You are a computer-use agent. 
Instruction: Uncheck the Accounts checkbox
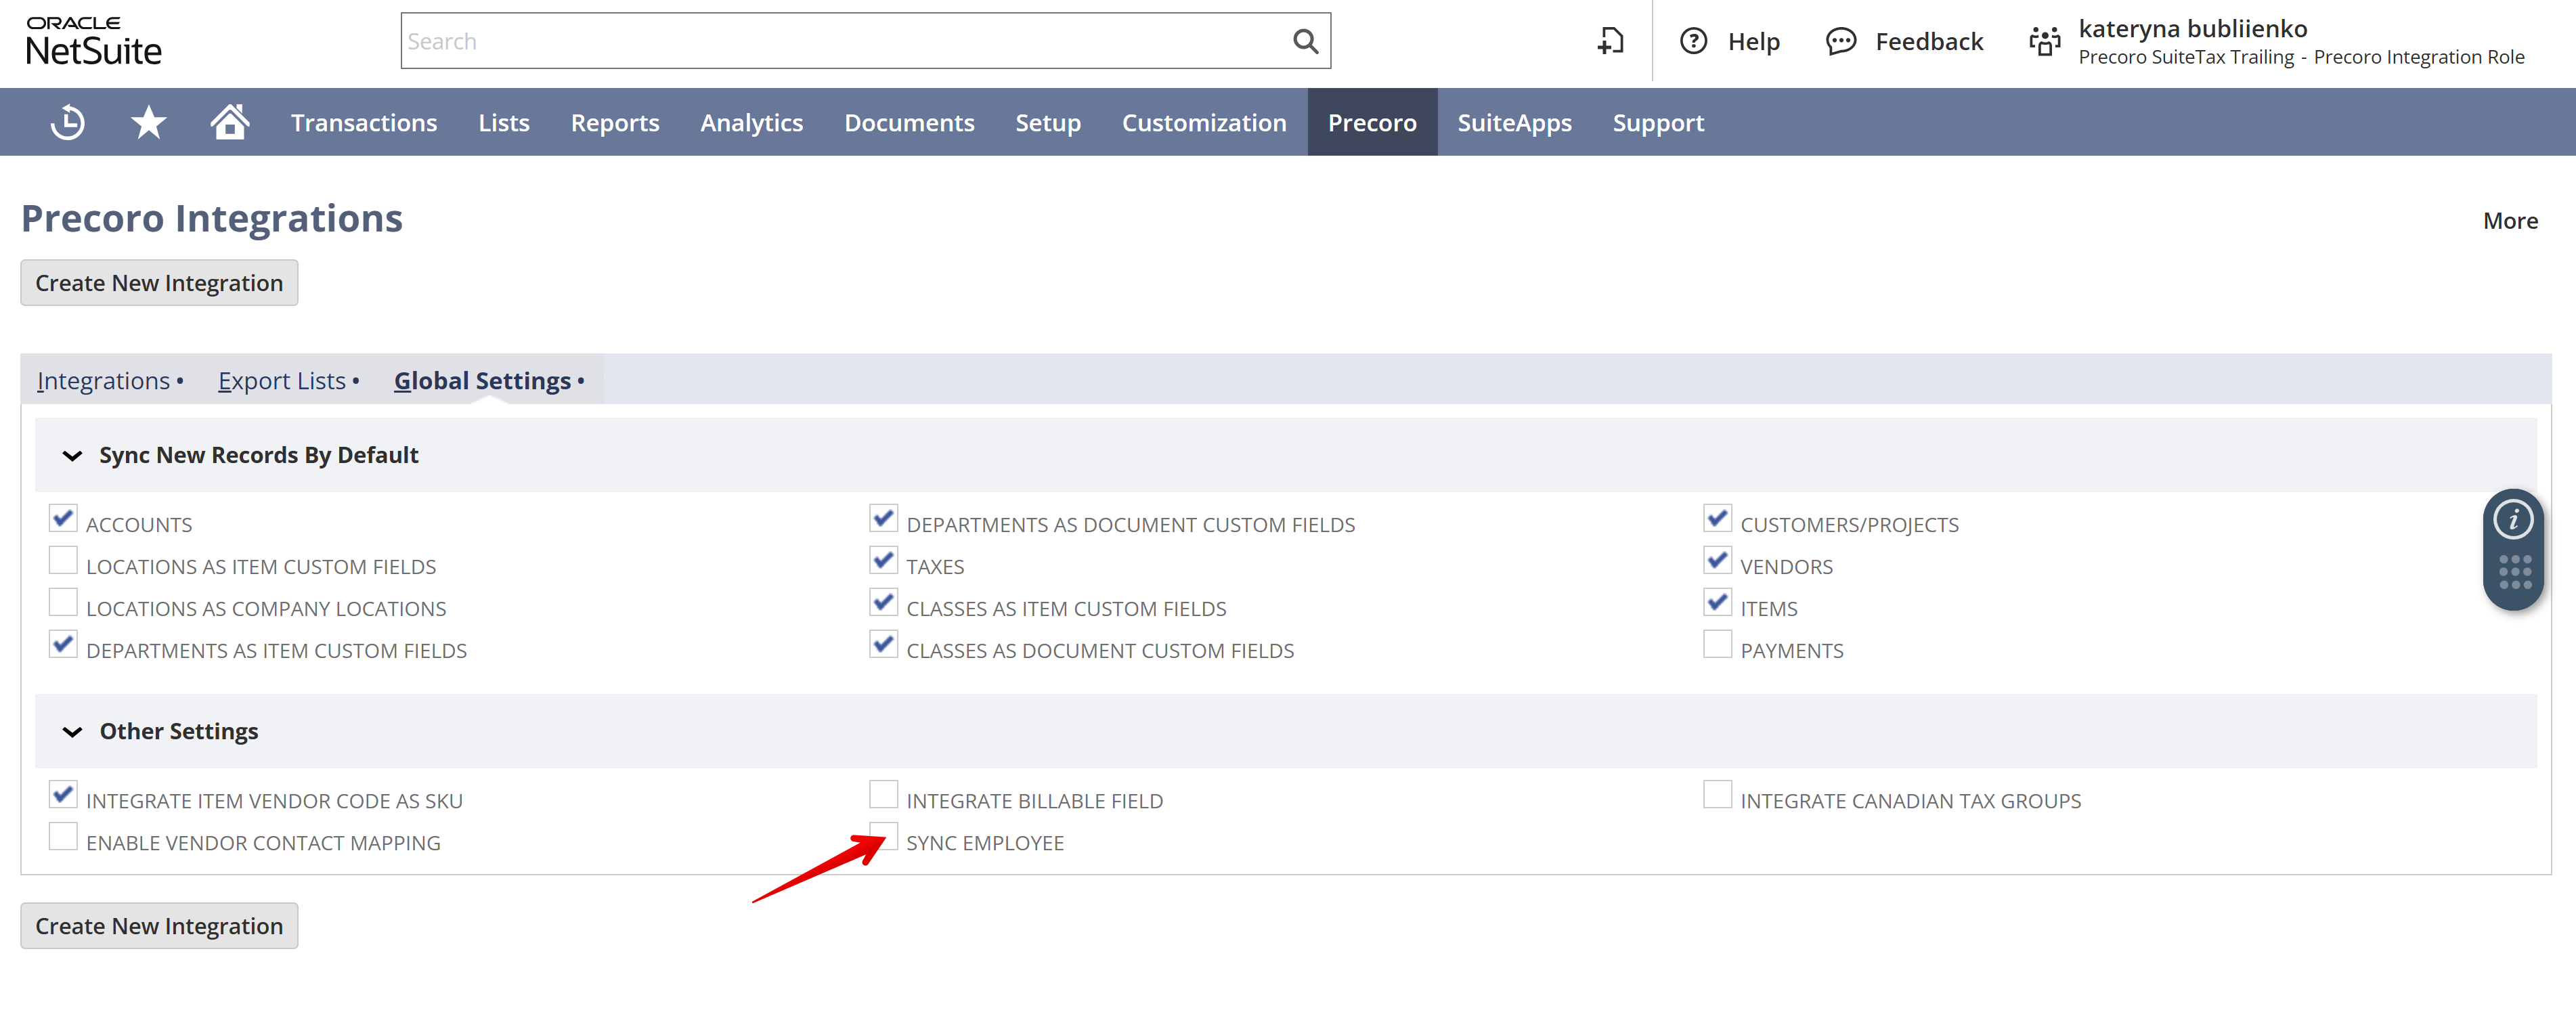click(x=63, y=518)
